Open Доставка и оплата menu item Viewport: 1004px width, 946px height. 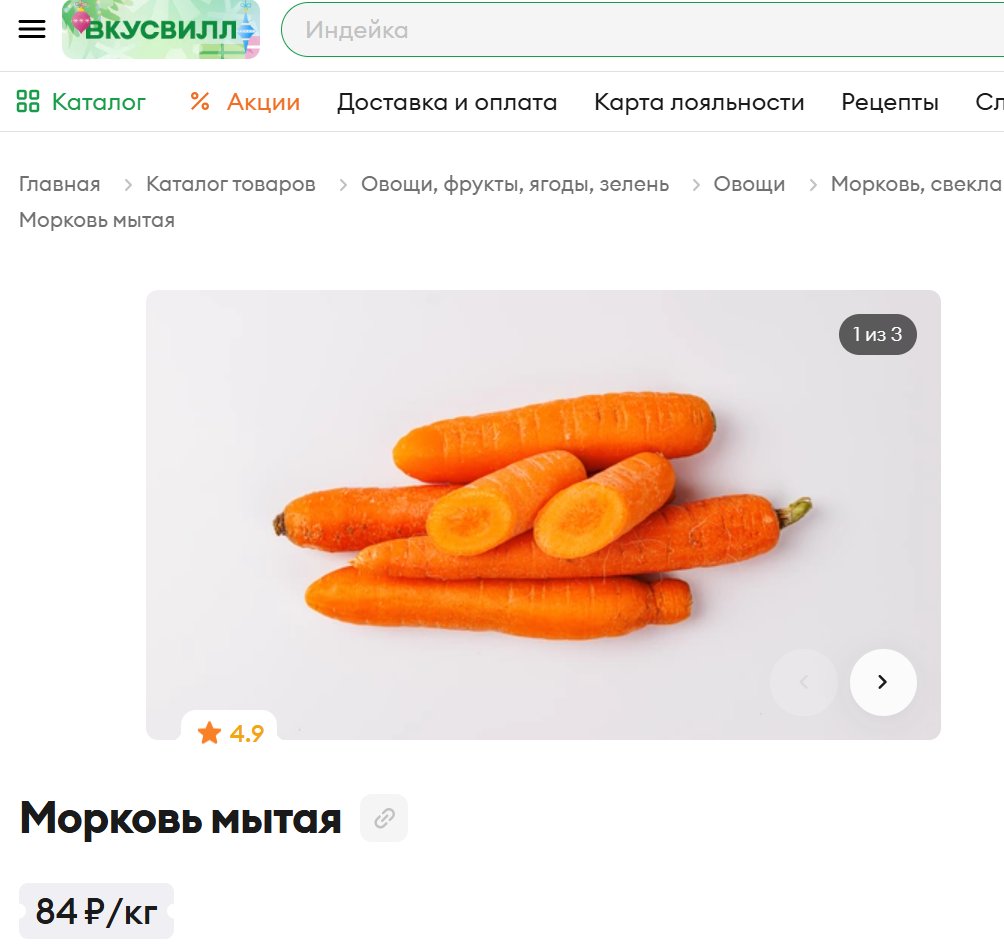(x=447, y=102)
